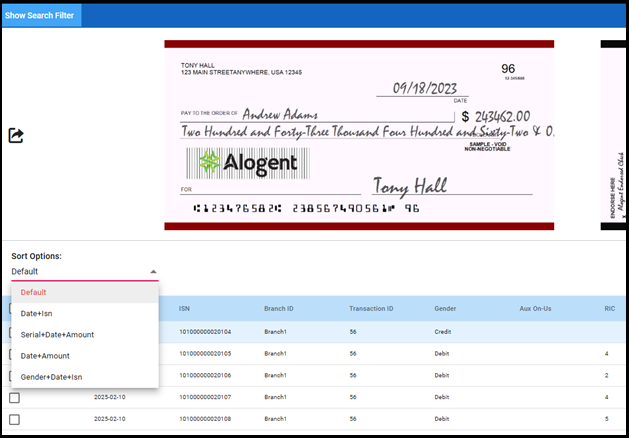Click the Aux On-Us column header

click(x=535, y=308)
